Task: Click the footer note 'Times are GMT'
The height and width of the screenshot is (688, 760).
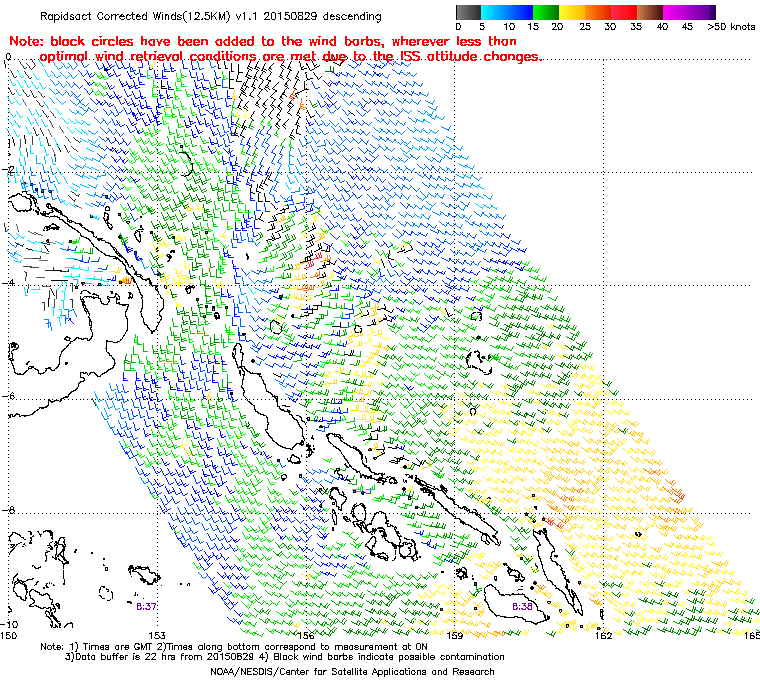Action: (118, 647)
